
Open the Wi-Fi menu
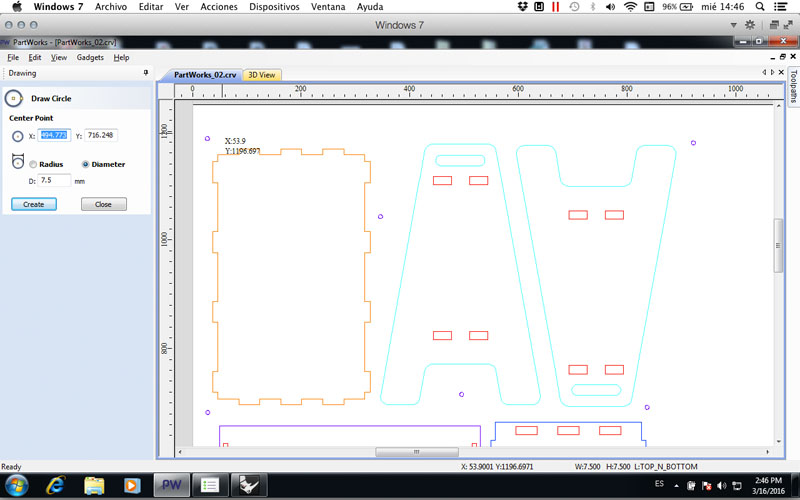pos(630,7)
